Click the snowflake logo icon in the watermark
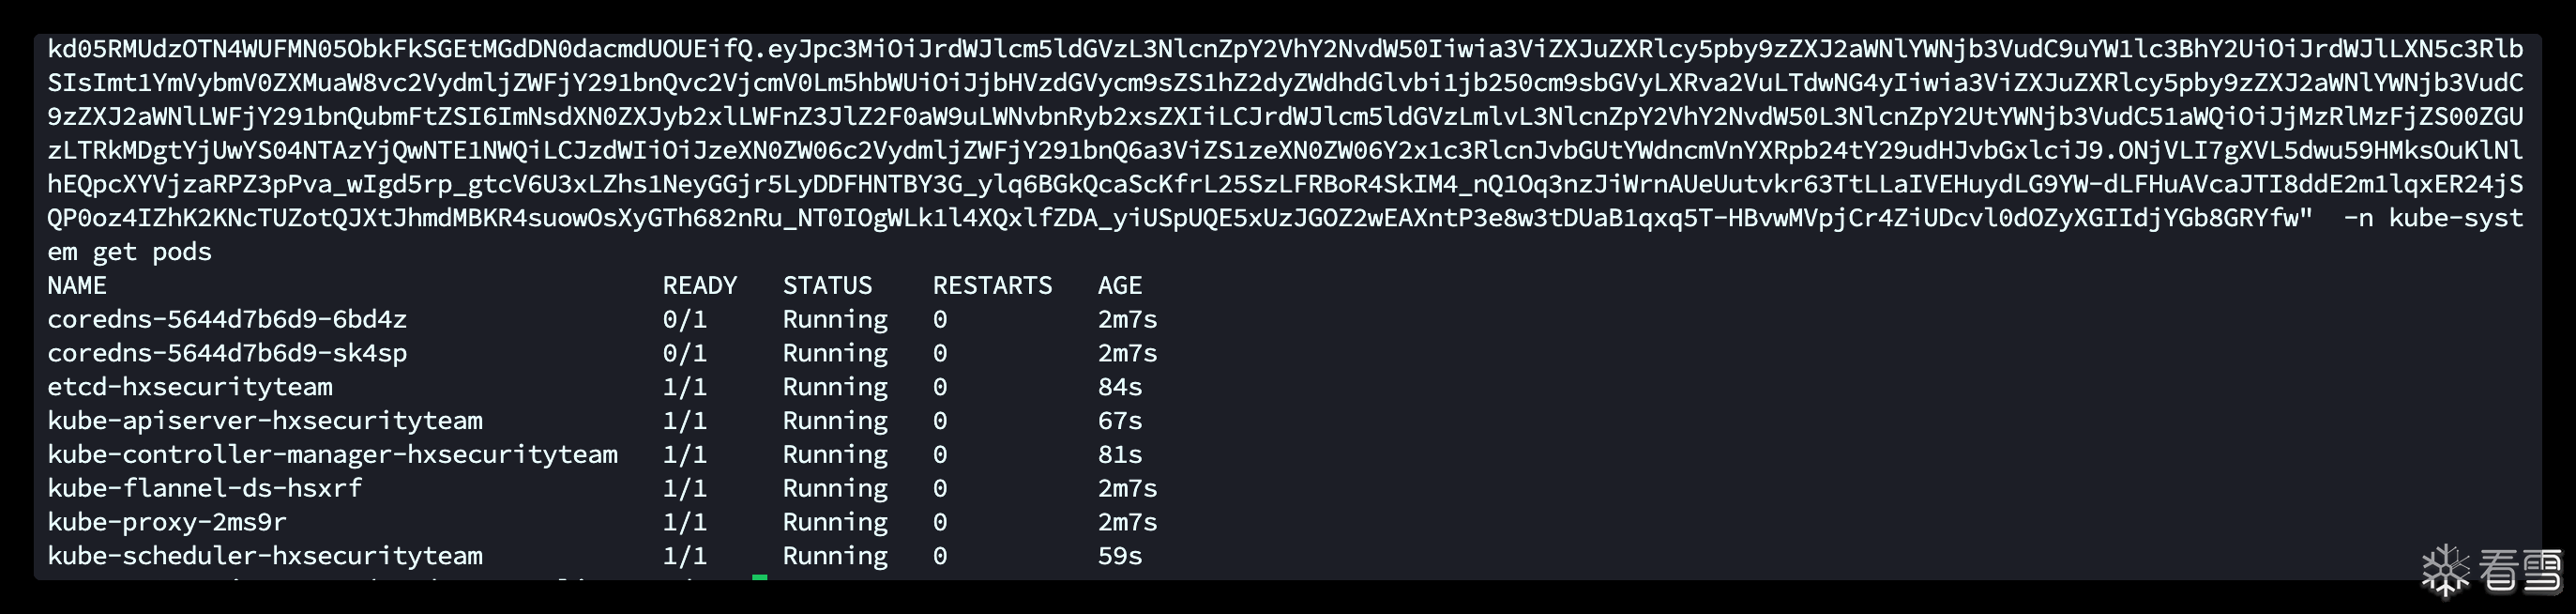The height and width of the screenshot is (614, 2576). tap(2445, 570)
